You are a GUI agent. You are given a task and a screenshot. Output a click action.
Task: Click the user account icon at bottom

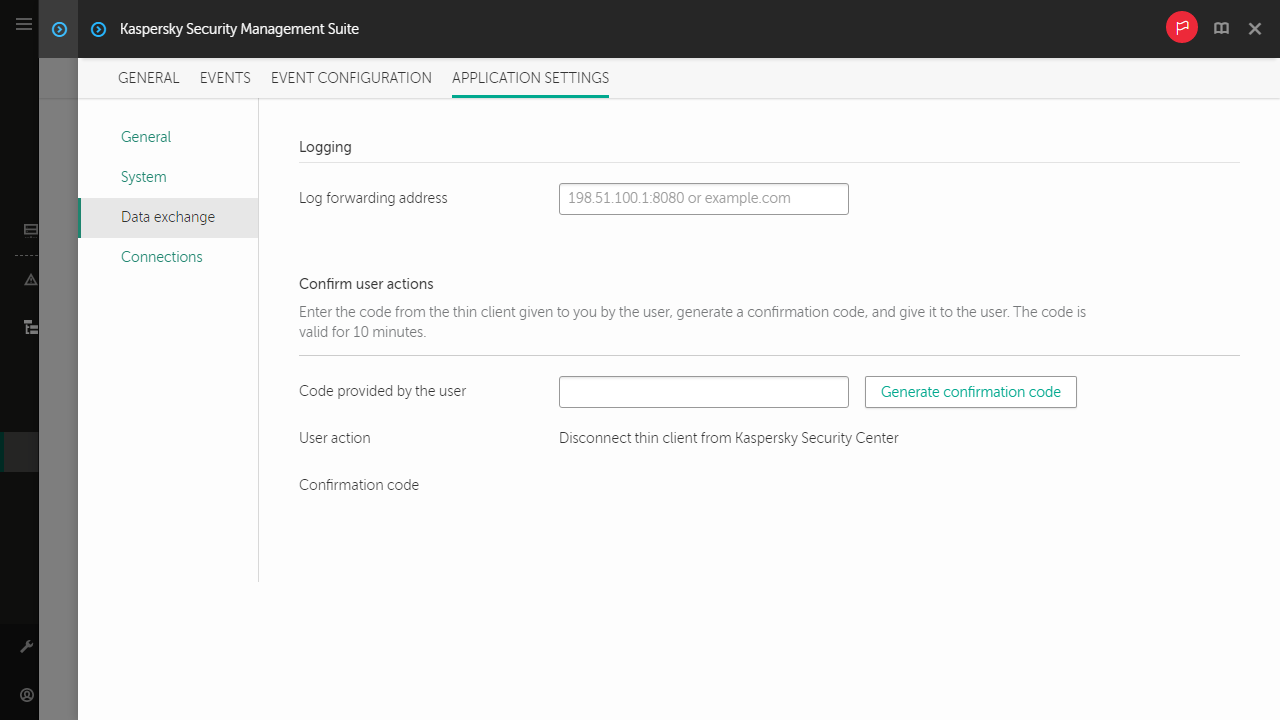[27, 695]
